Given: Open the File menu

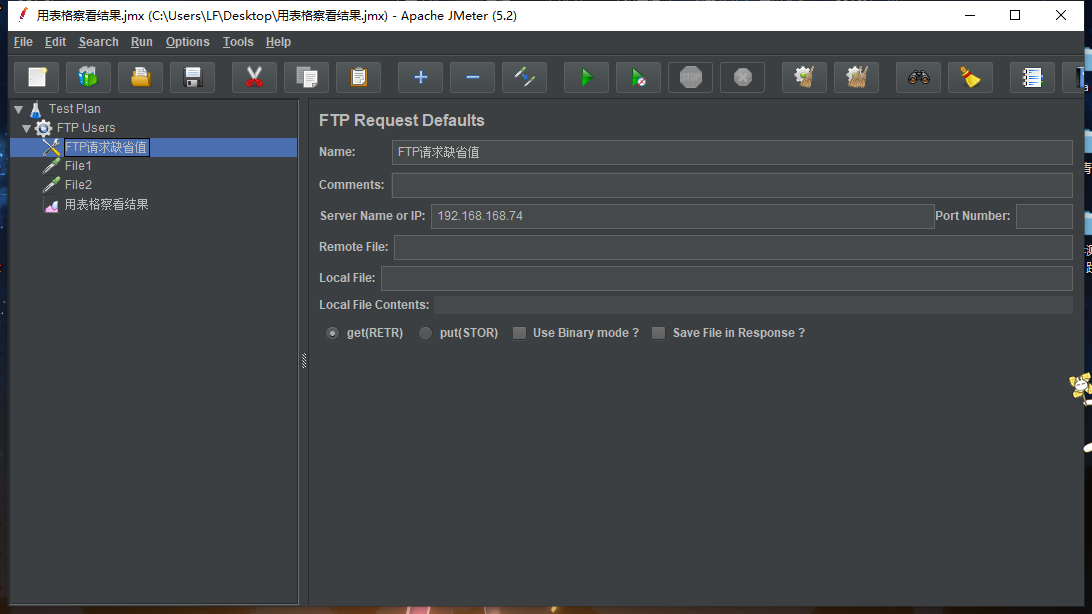Looking at the screenshot, I should [23, 42].
